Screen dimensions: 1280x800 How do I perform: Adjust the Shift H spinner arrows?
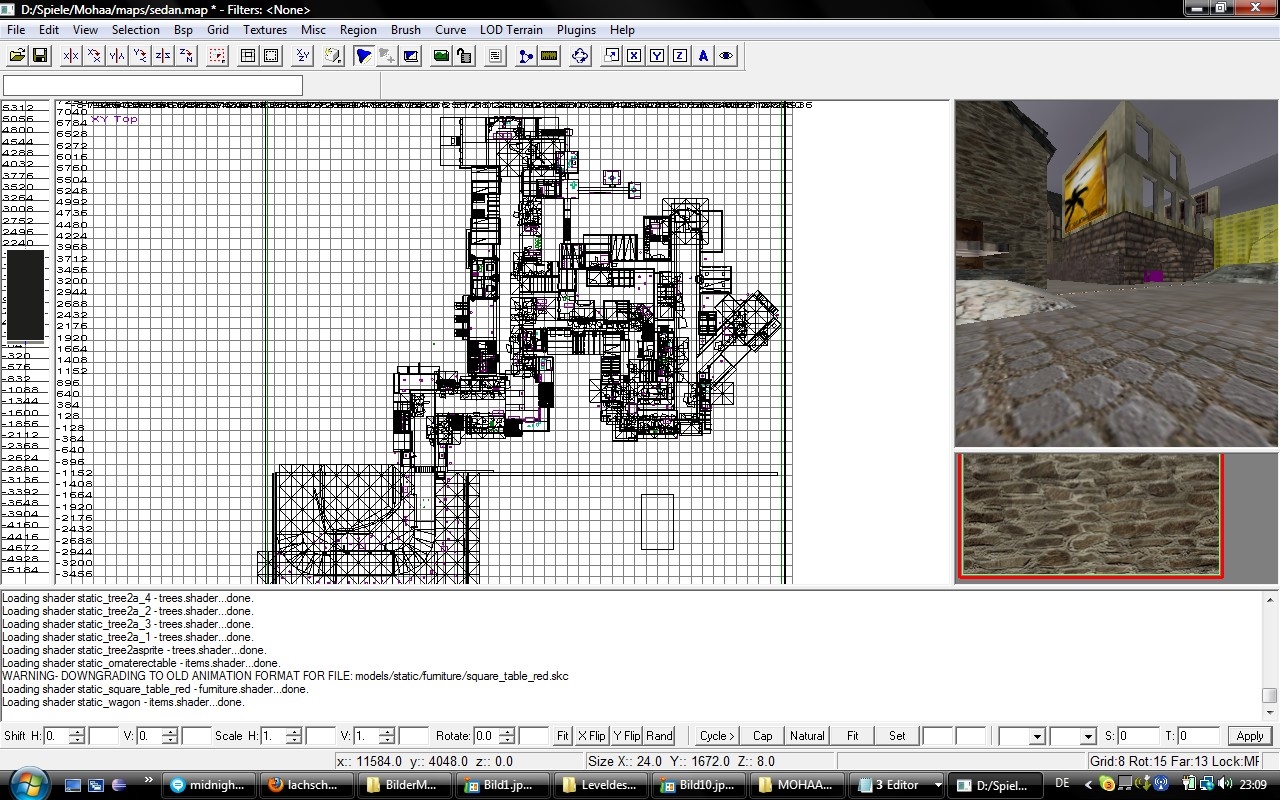[x=77, y=736]
